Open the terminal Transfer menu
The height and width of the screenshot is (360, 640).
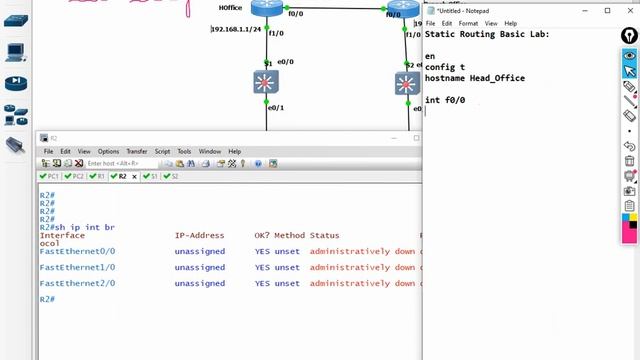tap(137, 151)
